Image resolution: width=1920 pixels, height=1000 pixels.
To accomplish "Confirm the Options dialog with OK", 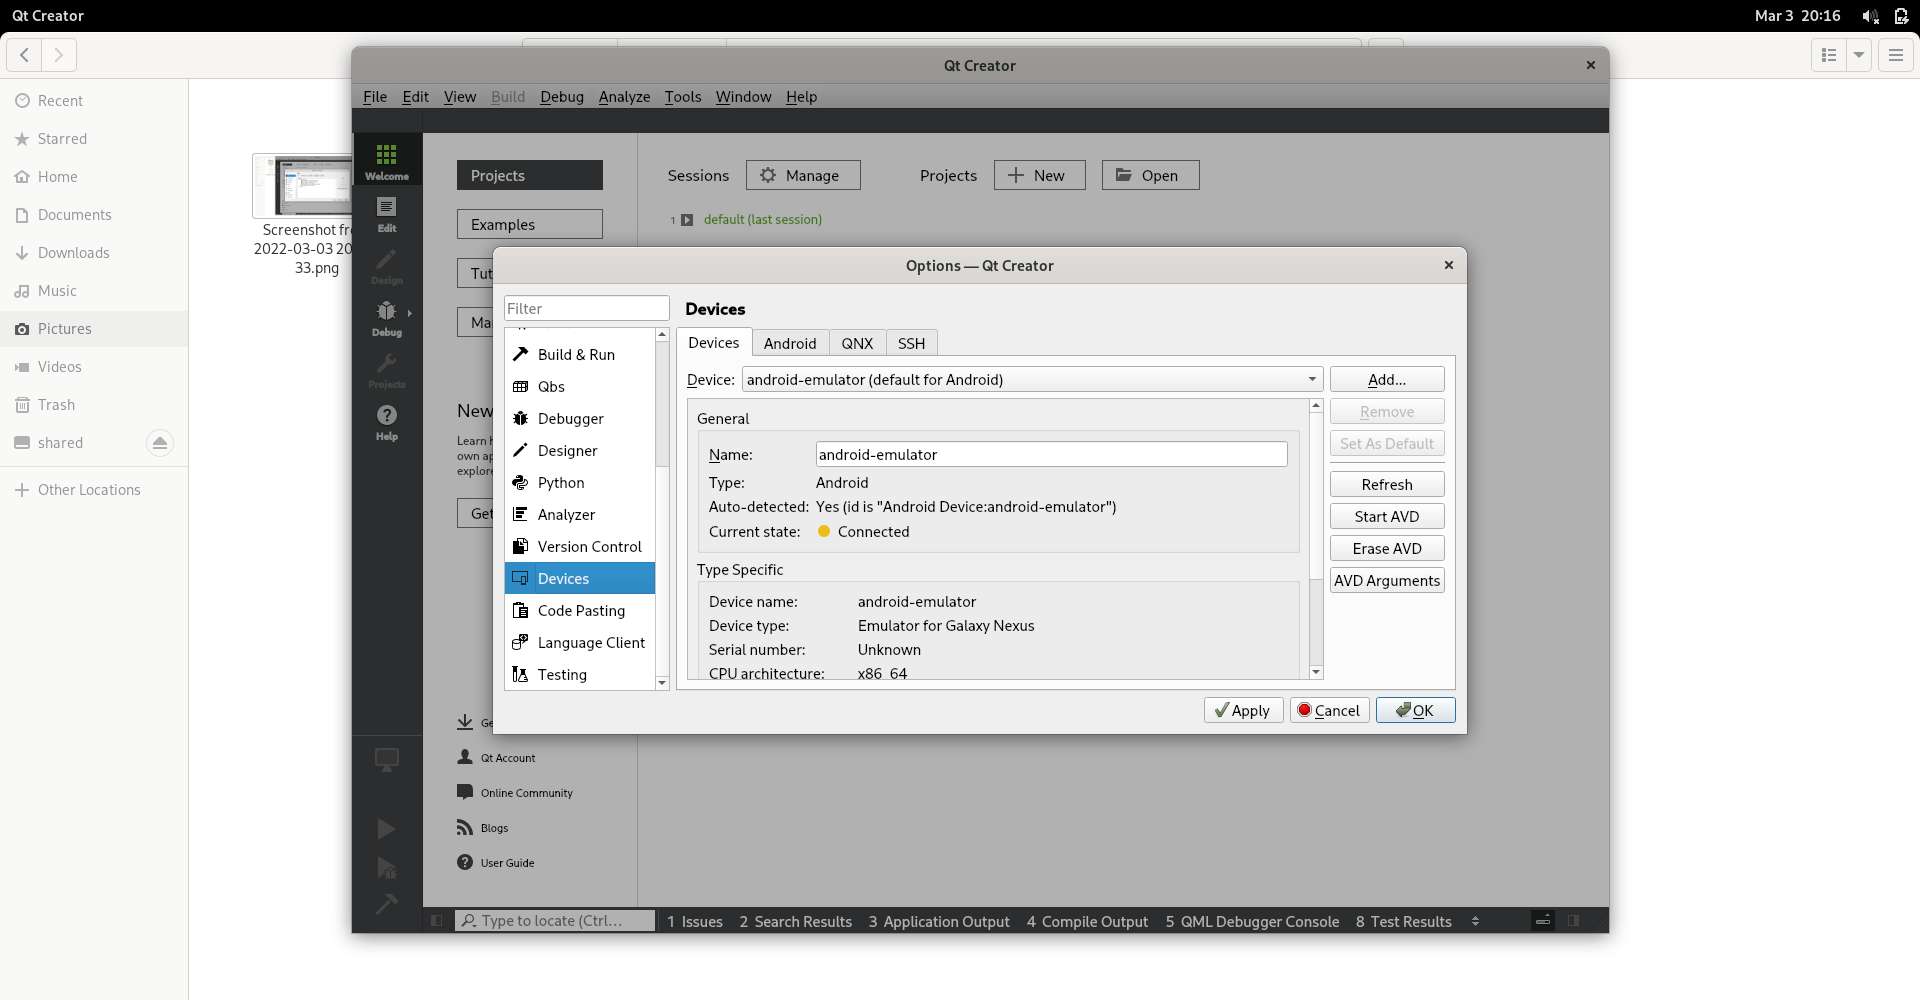I will point(1415,710).
